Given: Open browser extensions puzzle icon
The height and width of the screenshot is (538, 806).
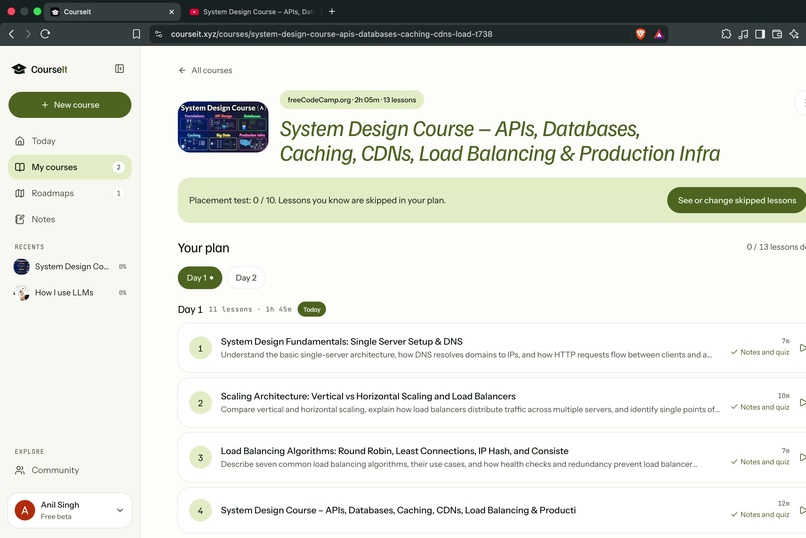Looking at the screenshot, I should click(x=726, y=34).
